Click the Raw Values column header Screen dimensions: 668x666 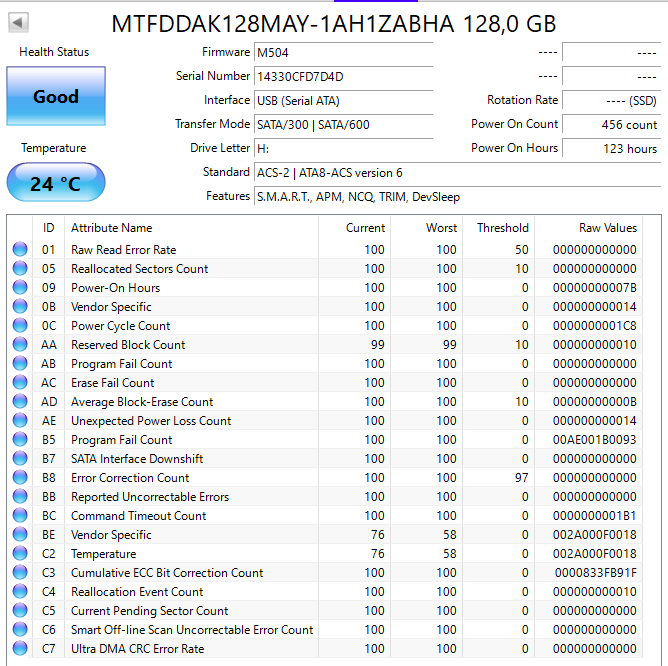(607, 228)
